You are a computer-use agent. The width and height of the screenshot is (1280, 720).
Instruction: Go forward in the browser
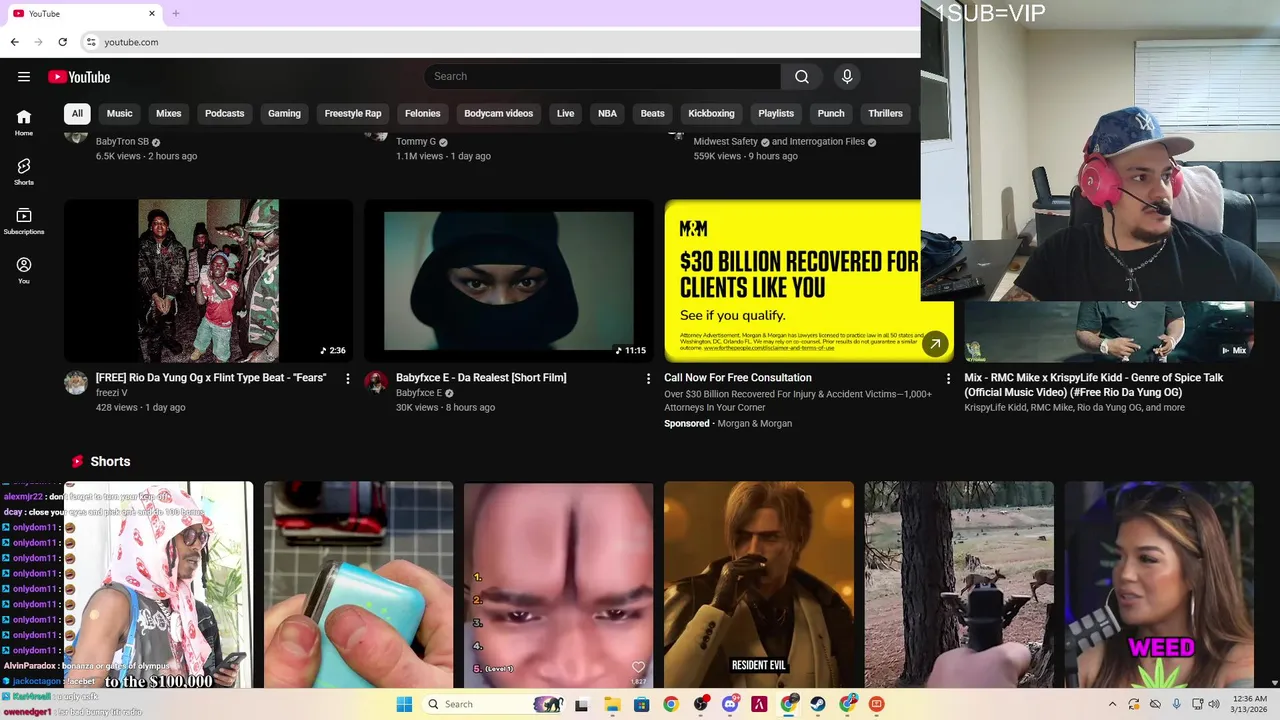(x=38, y=42)
